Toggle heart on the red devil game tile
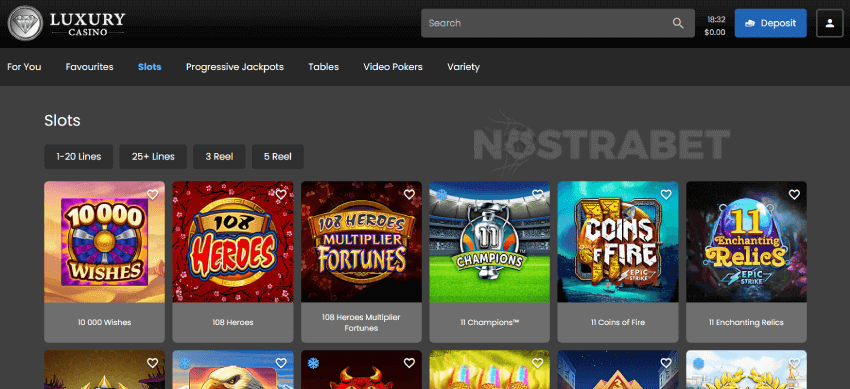The height and width of the screenshot is (389, 850). 409,363
